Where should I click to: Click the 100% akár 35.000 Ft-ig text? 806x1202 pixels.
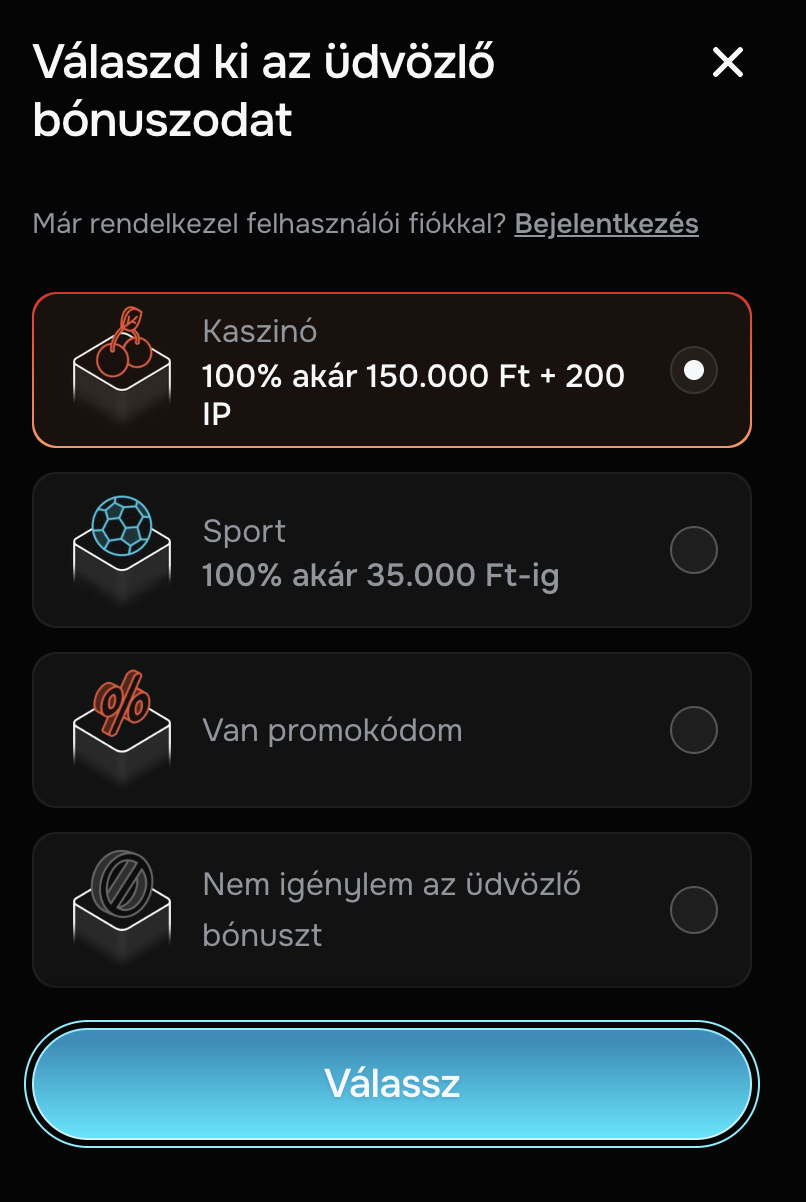[x=380, y=576]
